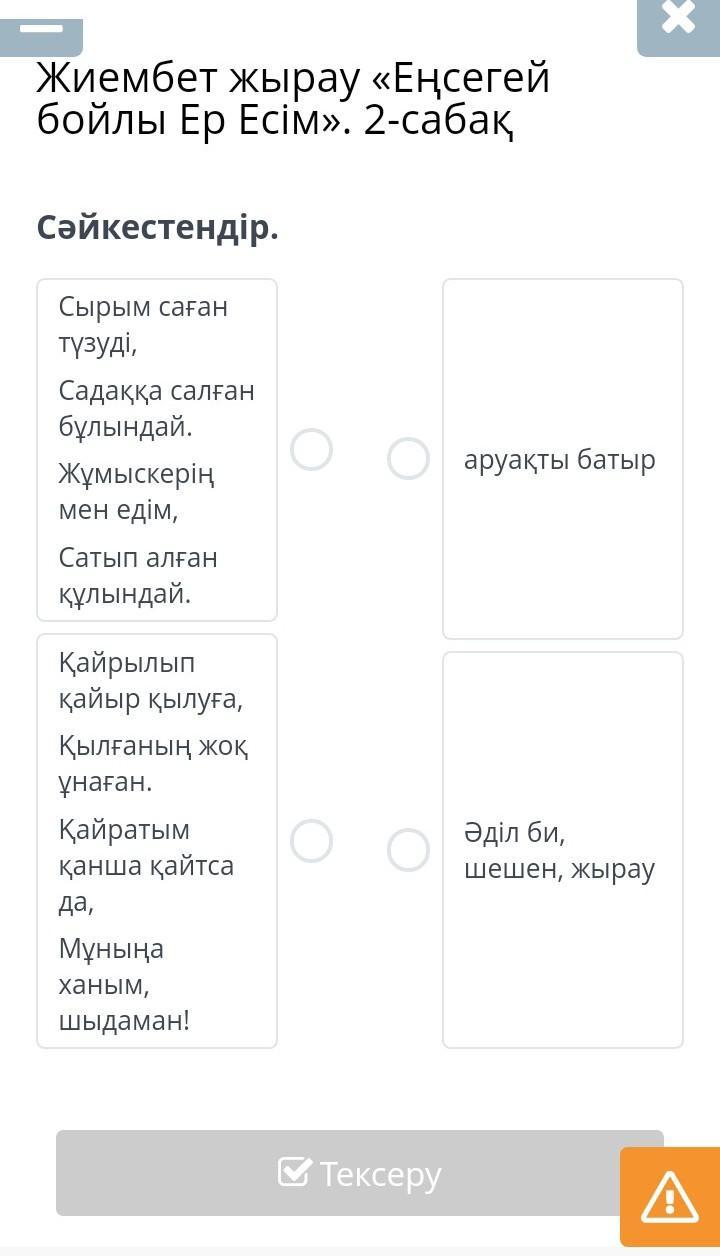The width and height of the screenshot is (720, 1256).
Task: Click the "Әділ би, шешен, жырау" answer card
Action: (563, 850)
